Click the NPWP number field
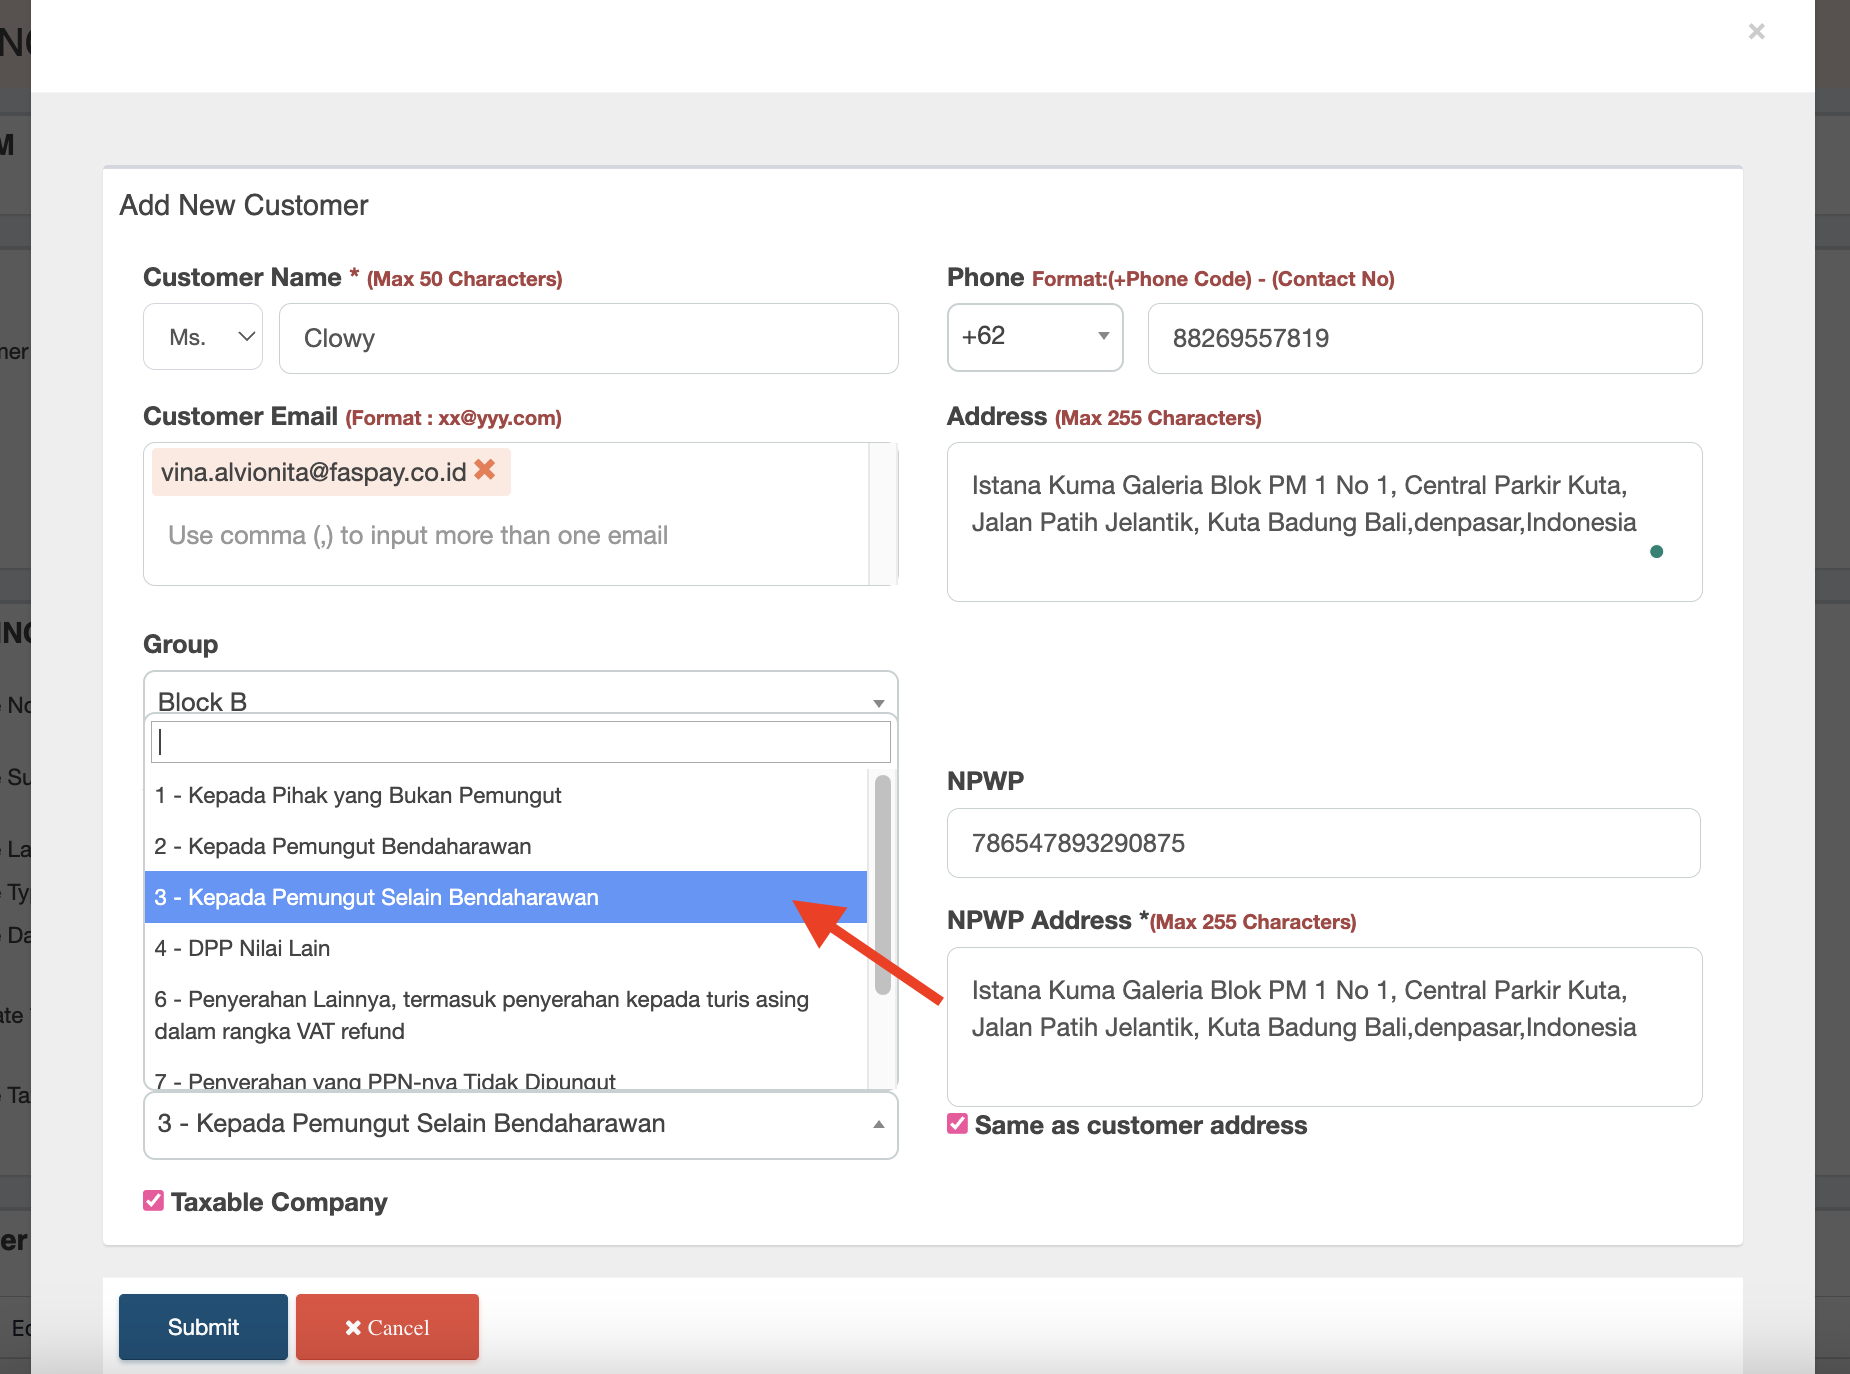The image size is (1850, 1374). tap(1323, 843)
